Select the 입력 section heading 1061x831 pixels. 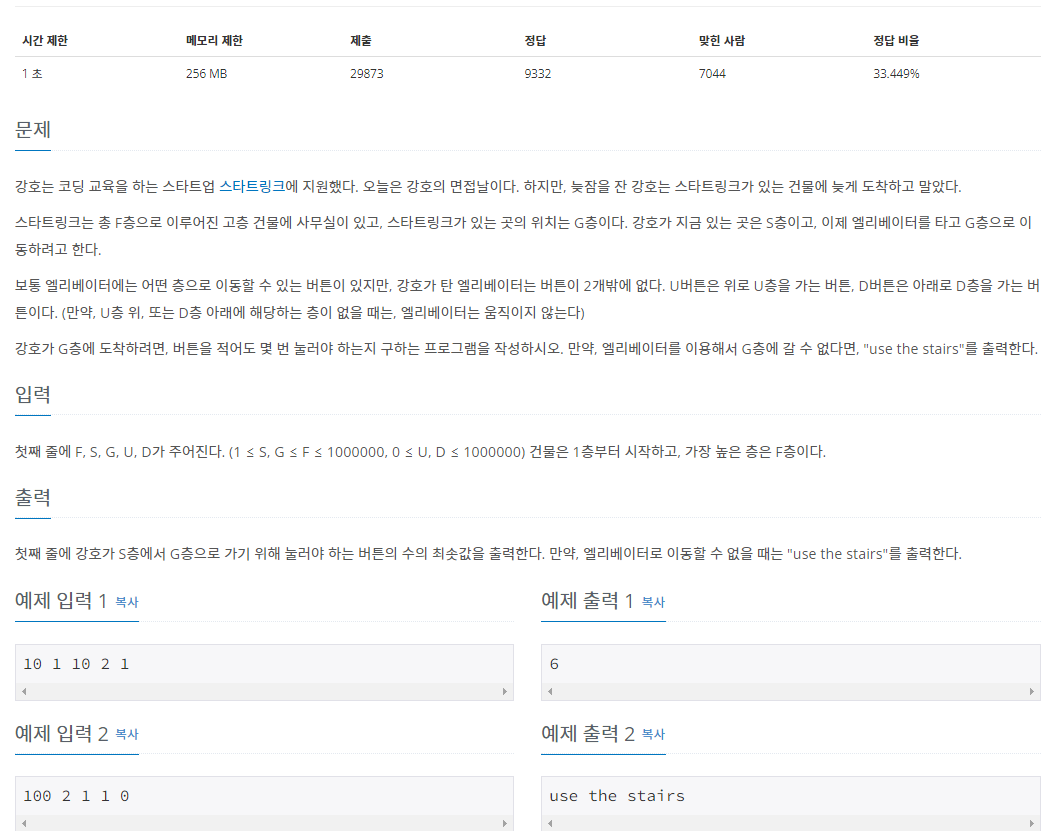coord(33,394)
